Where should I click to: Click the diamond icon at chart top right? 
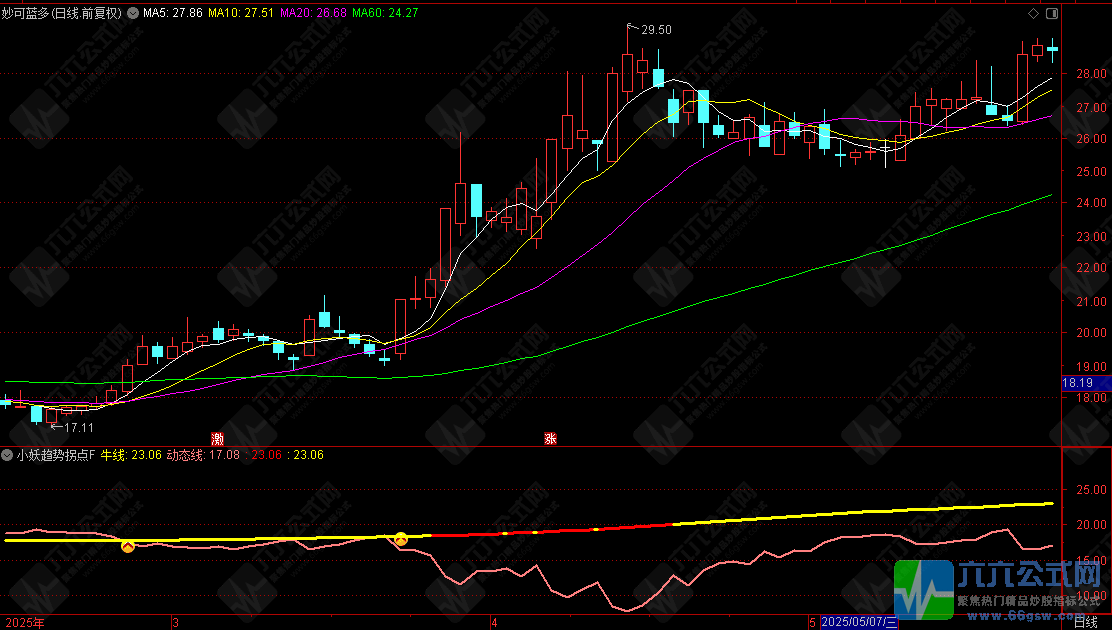[1033, 13]
